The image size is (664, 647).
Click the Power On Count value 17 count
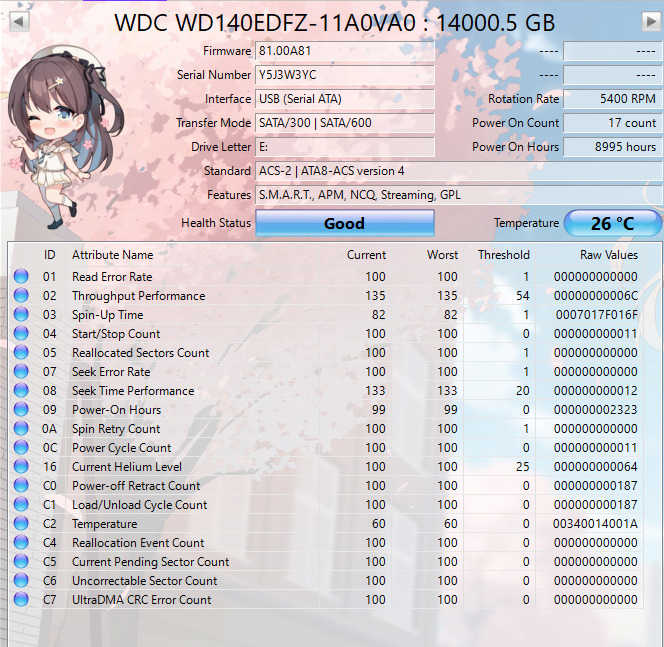point(612,123)
